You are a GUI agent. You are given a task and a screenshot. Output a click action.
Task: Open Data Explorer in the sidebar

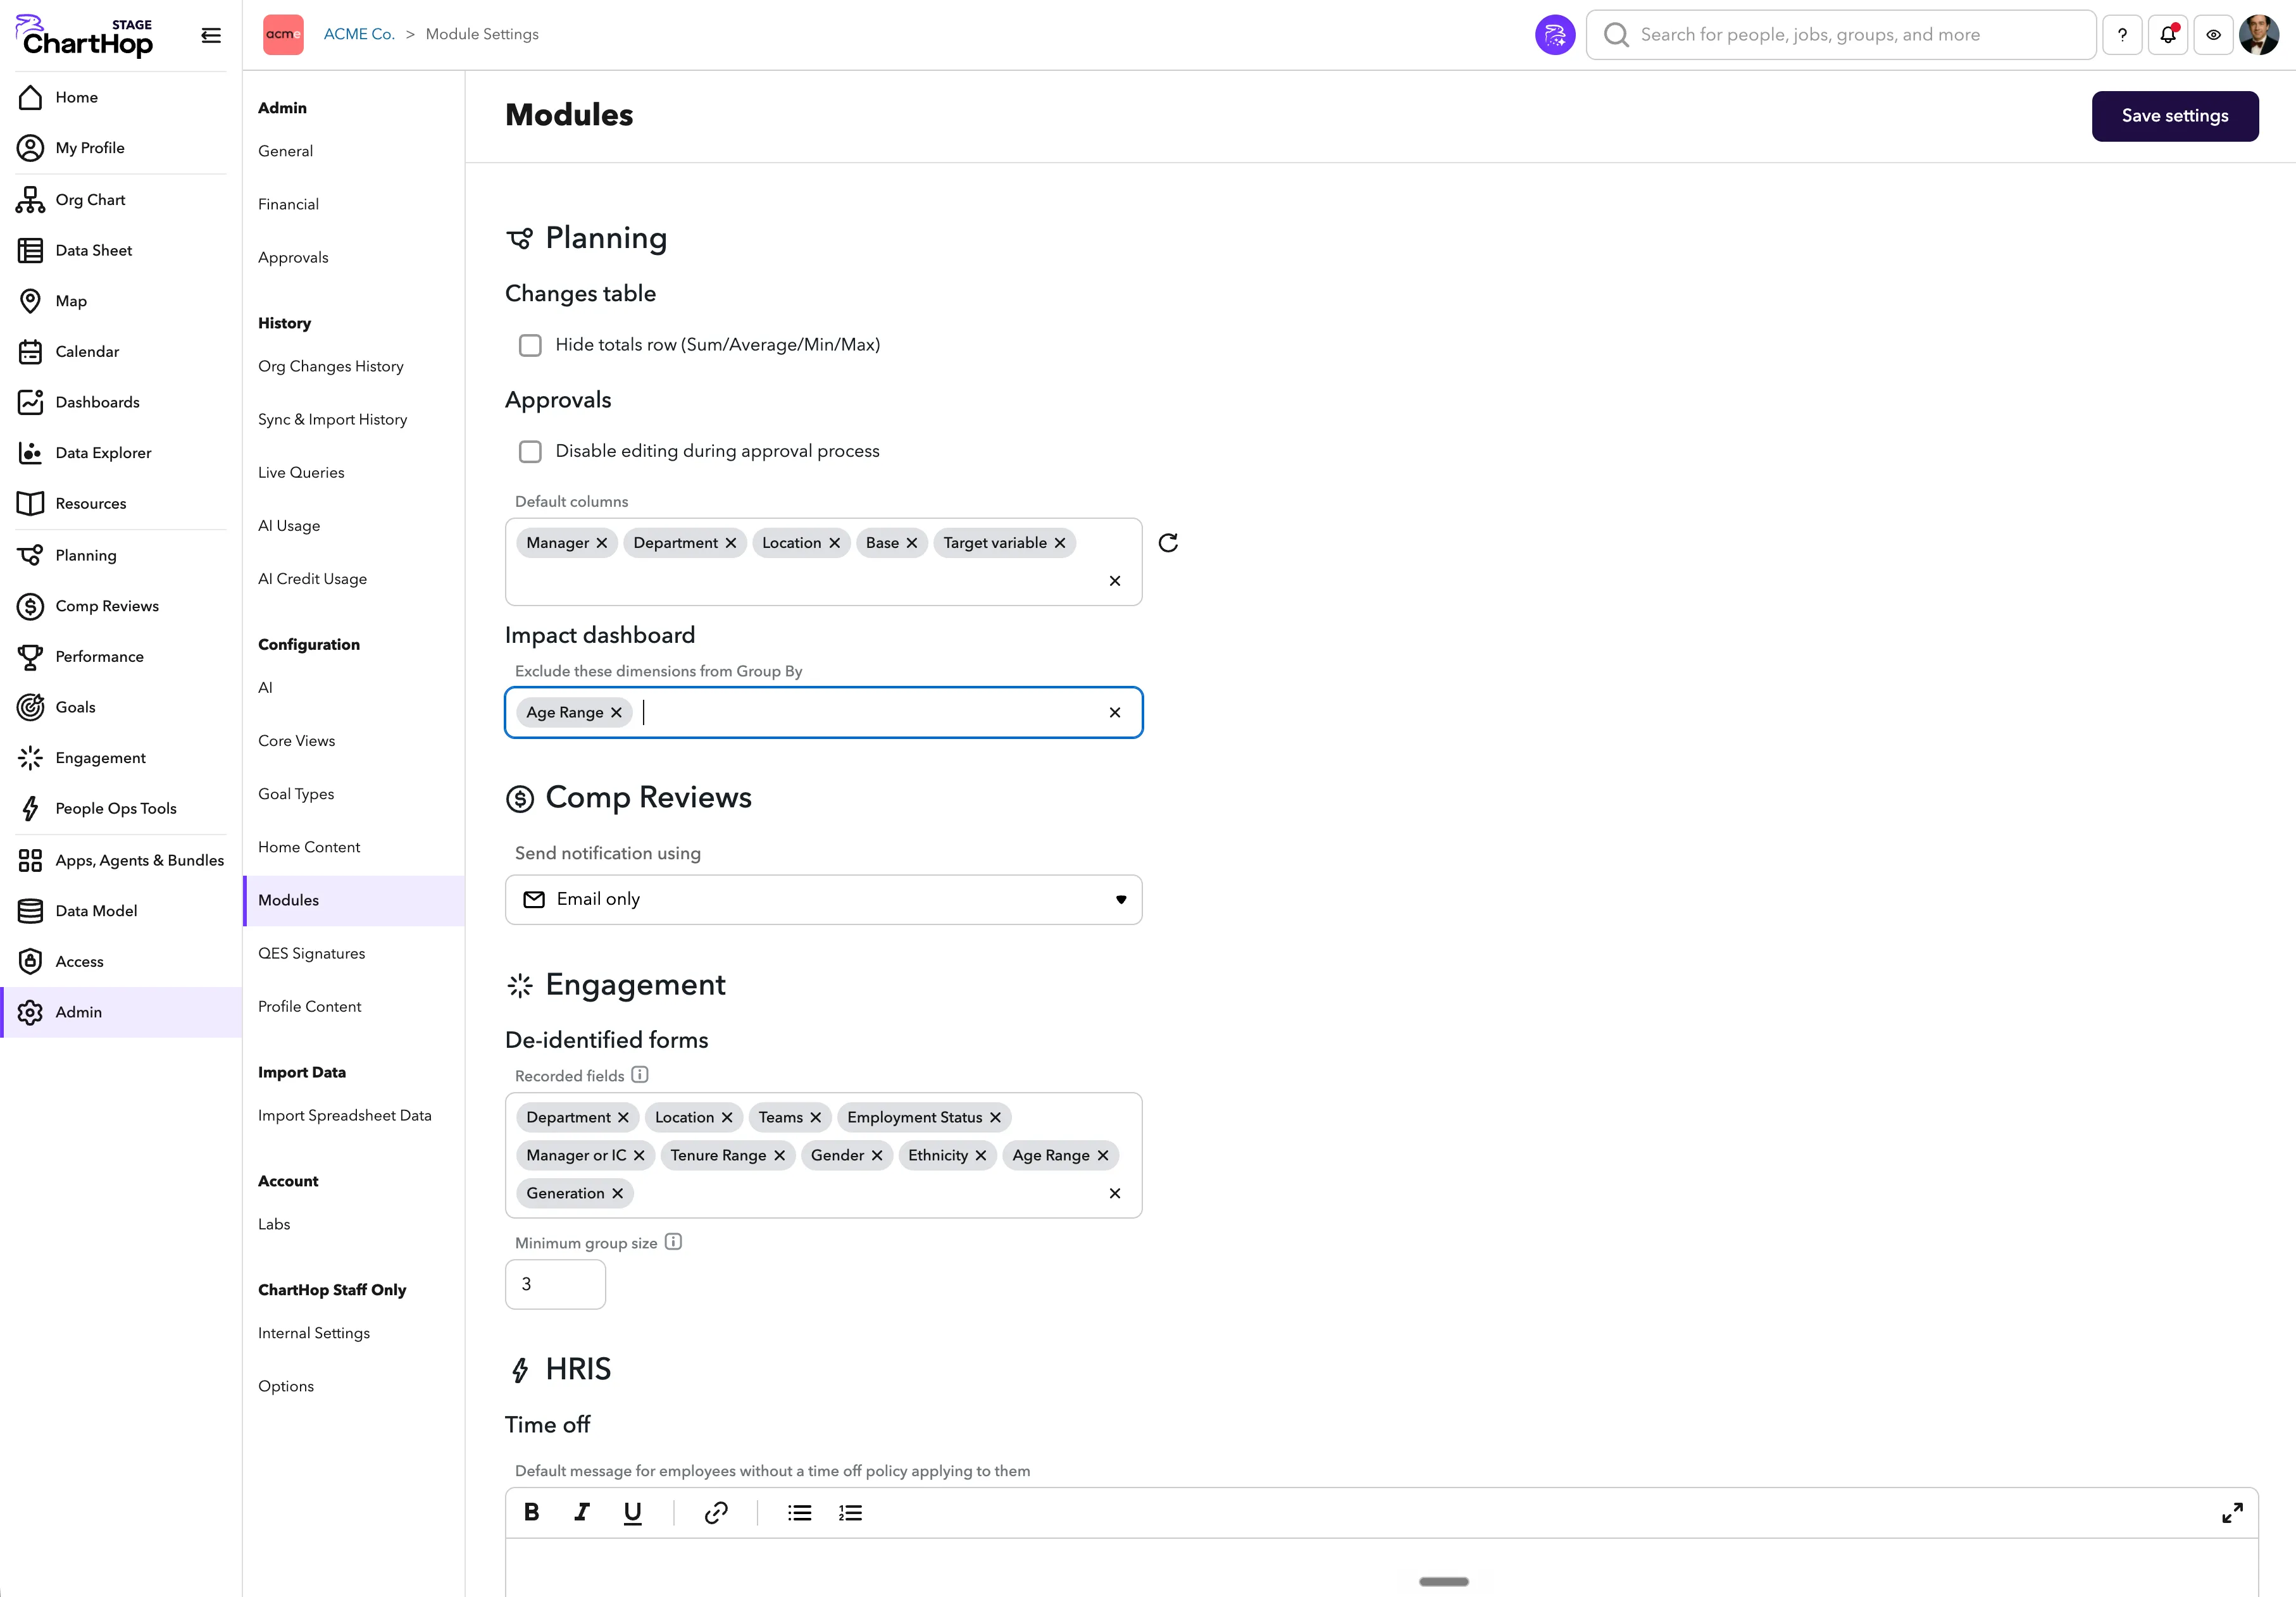[121, 453]
